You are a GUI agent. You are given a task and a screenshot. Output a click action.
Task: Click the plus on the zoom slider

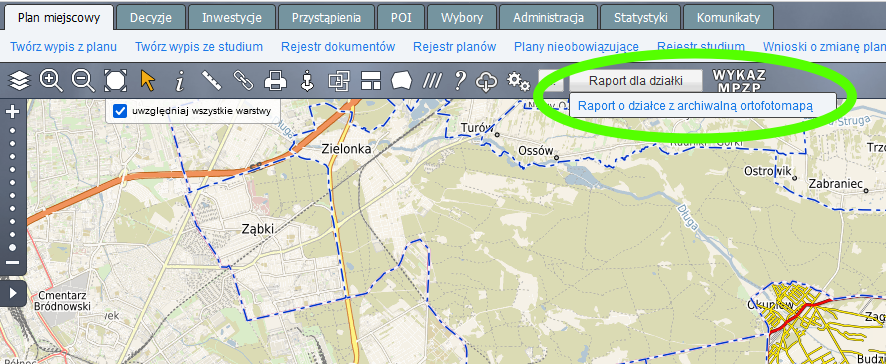(x=12, y=111)
